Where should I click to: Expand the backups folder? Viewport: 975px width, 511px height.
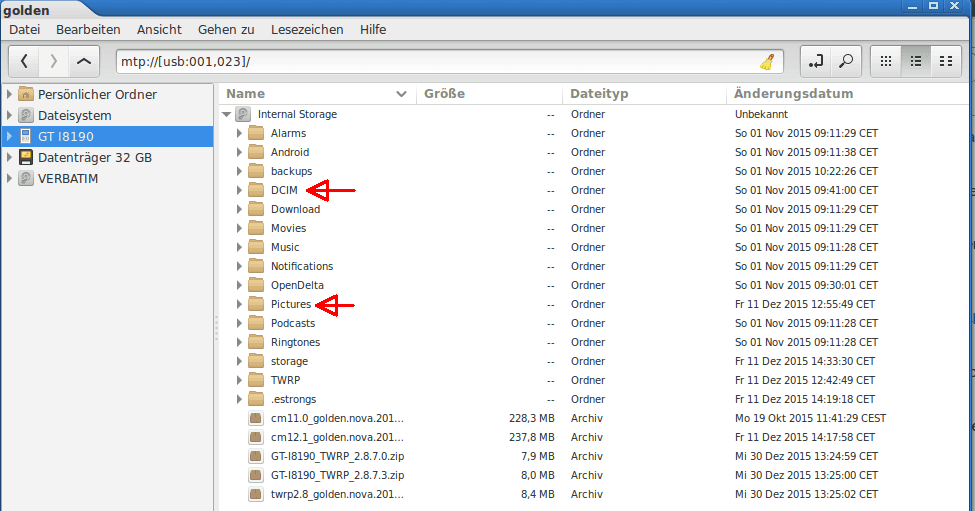(x=239, y=171)
